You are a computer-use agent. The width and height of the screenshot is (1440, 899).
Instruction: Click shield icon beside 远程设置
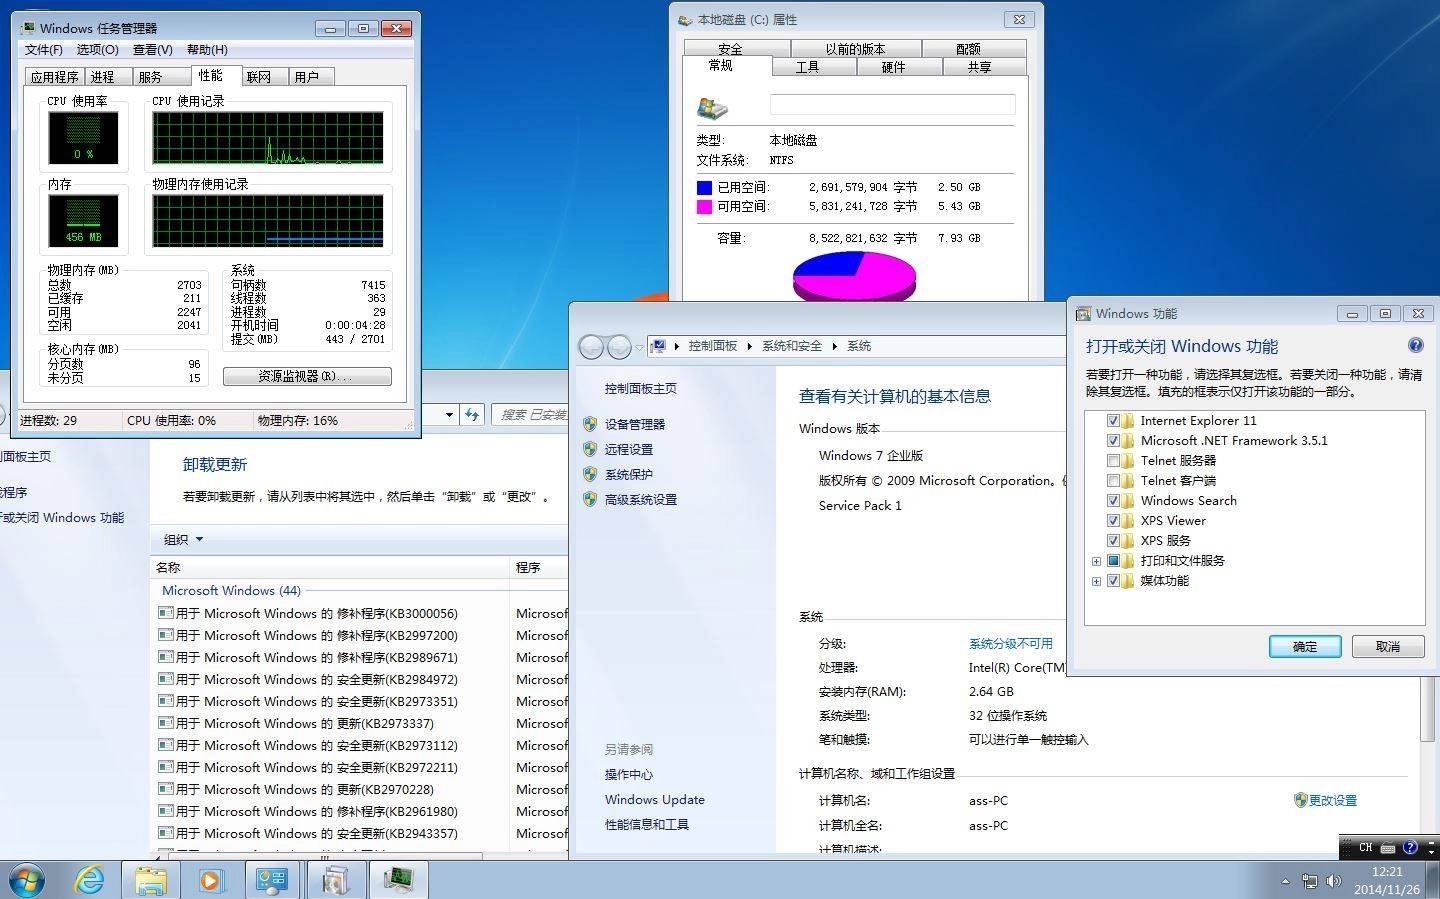coord(590,449)
